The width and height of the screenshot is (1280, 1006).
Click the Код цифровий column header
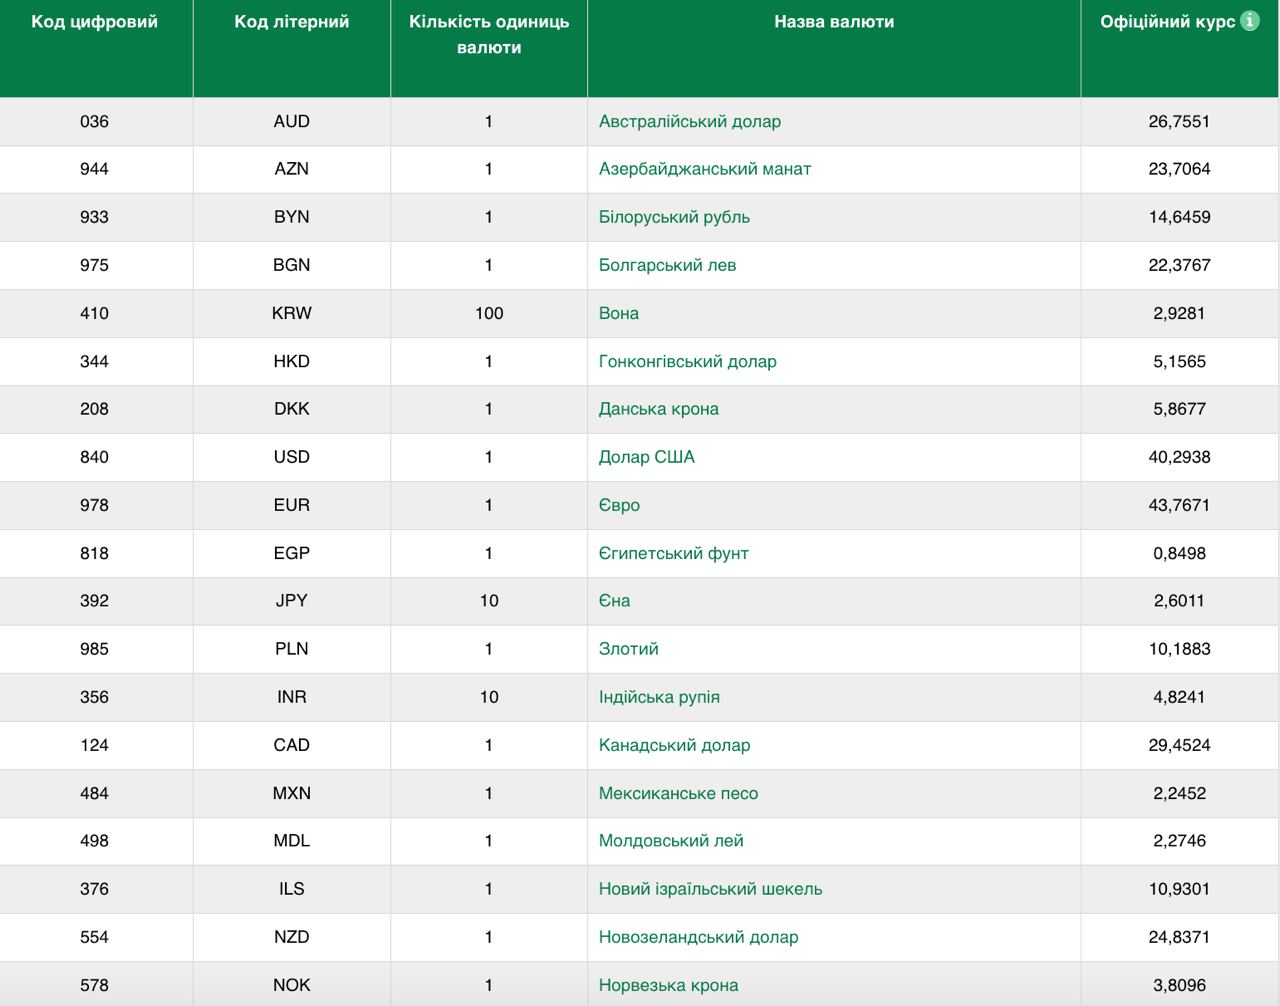click(95, 22)
